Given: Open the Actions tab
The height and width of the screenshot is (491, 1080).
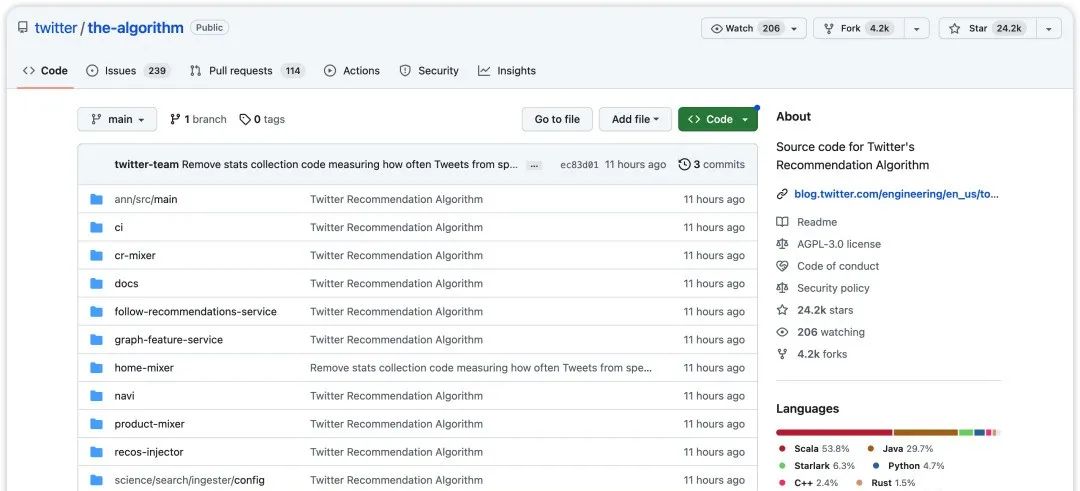Looking at the screenshot, I should 352,70.
